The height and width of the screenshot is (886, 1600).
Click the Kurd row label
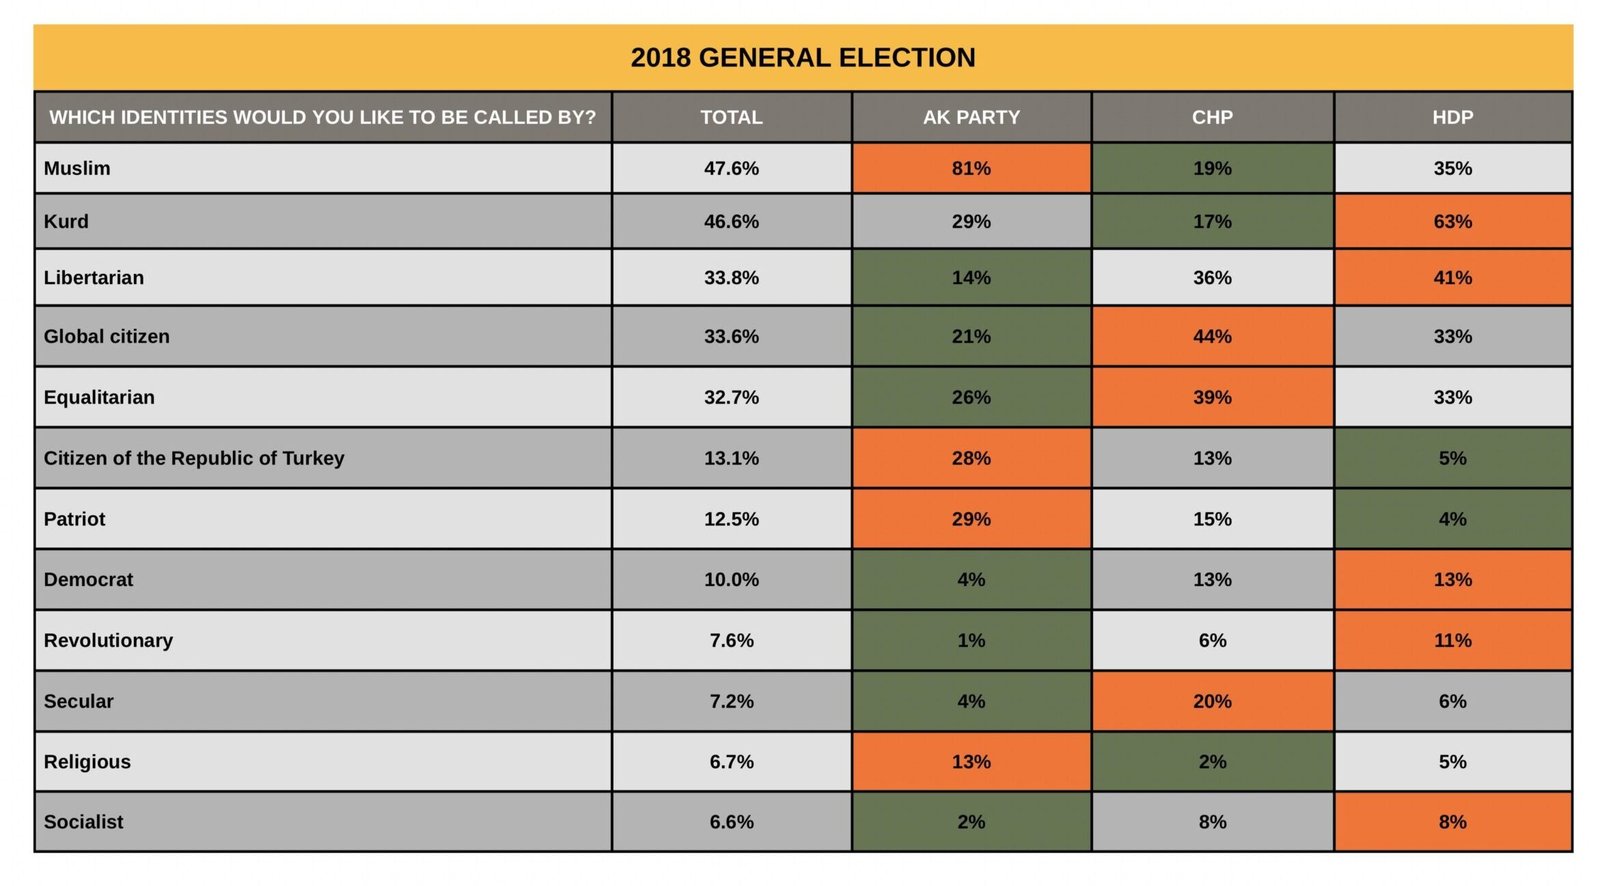point(66,221)
